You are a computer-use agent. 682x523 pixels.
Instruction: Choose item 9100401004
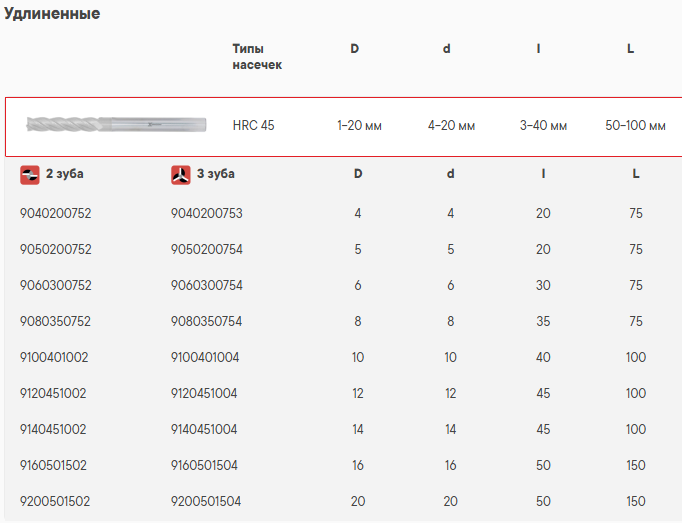click(205, 357)
